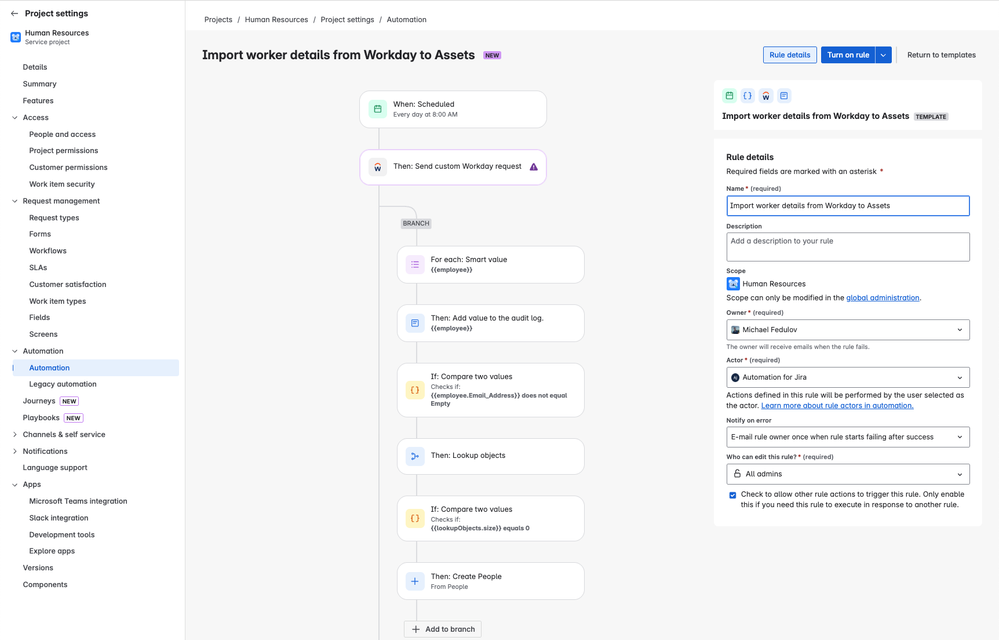Click the Turn on rule button

[848, 55]
